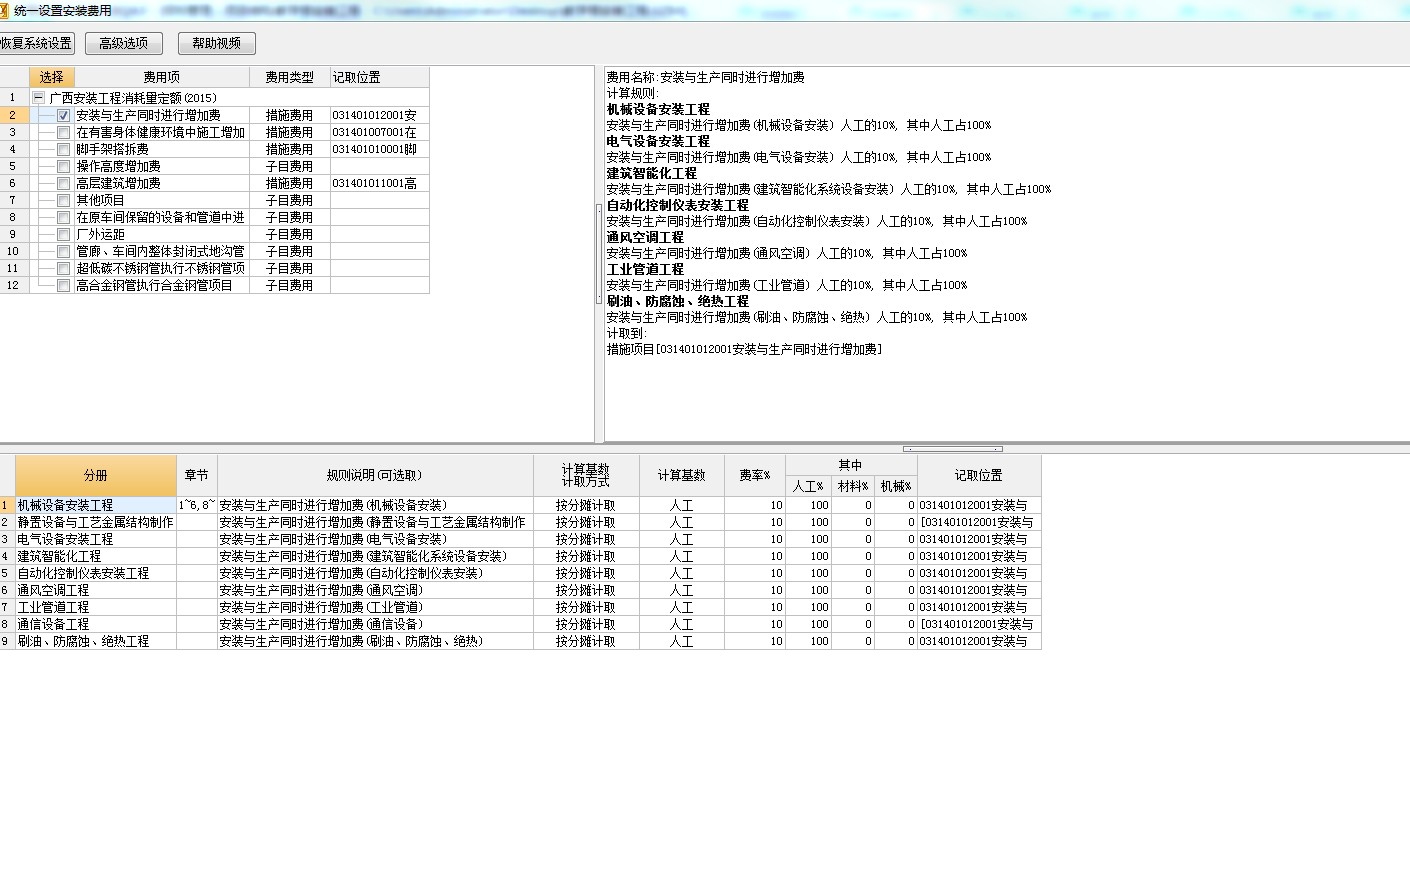The width and height of the screenshot is (1410, 878).
Task: Click the application icon in the title bar
Action: (4, 10)
